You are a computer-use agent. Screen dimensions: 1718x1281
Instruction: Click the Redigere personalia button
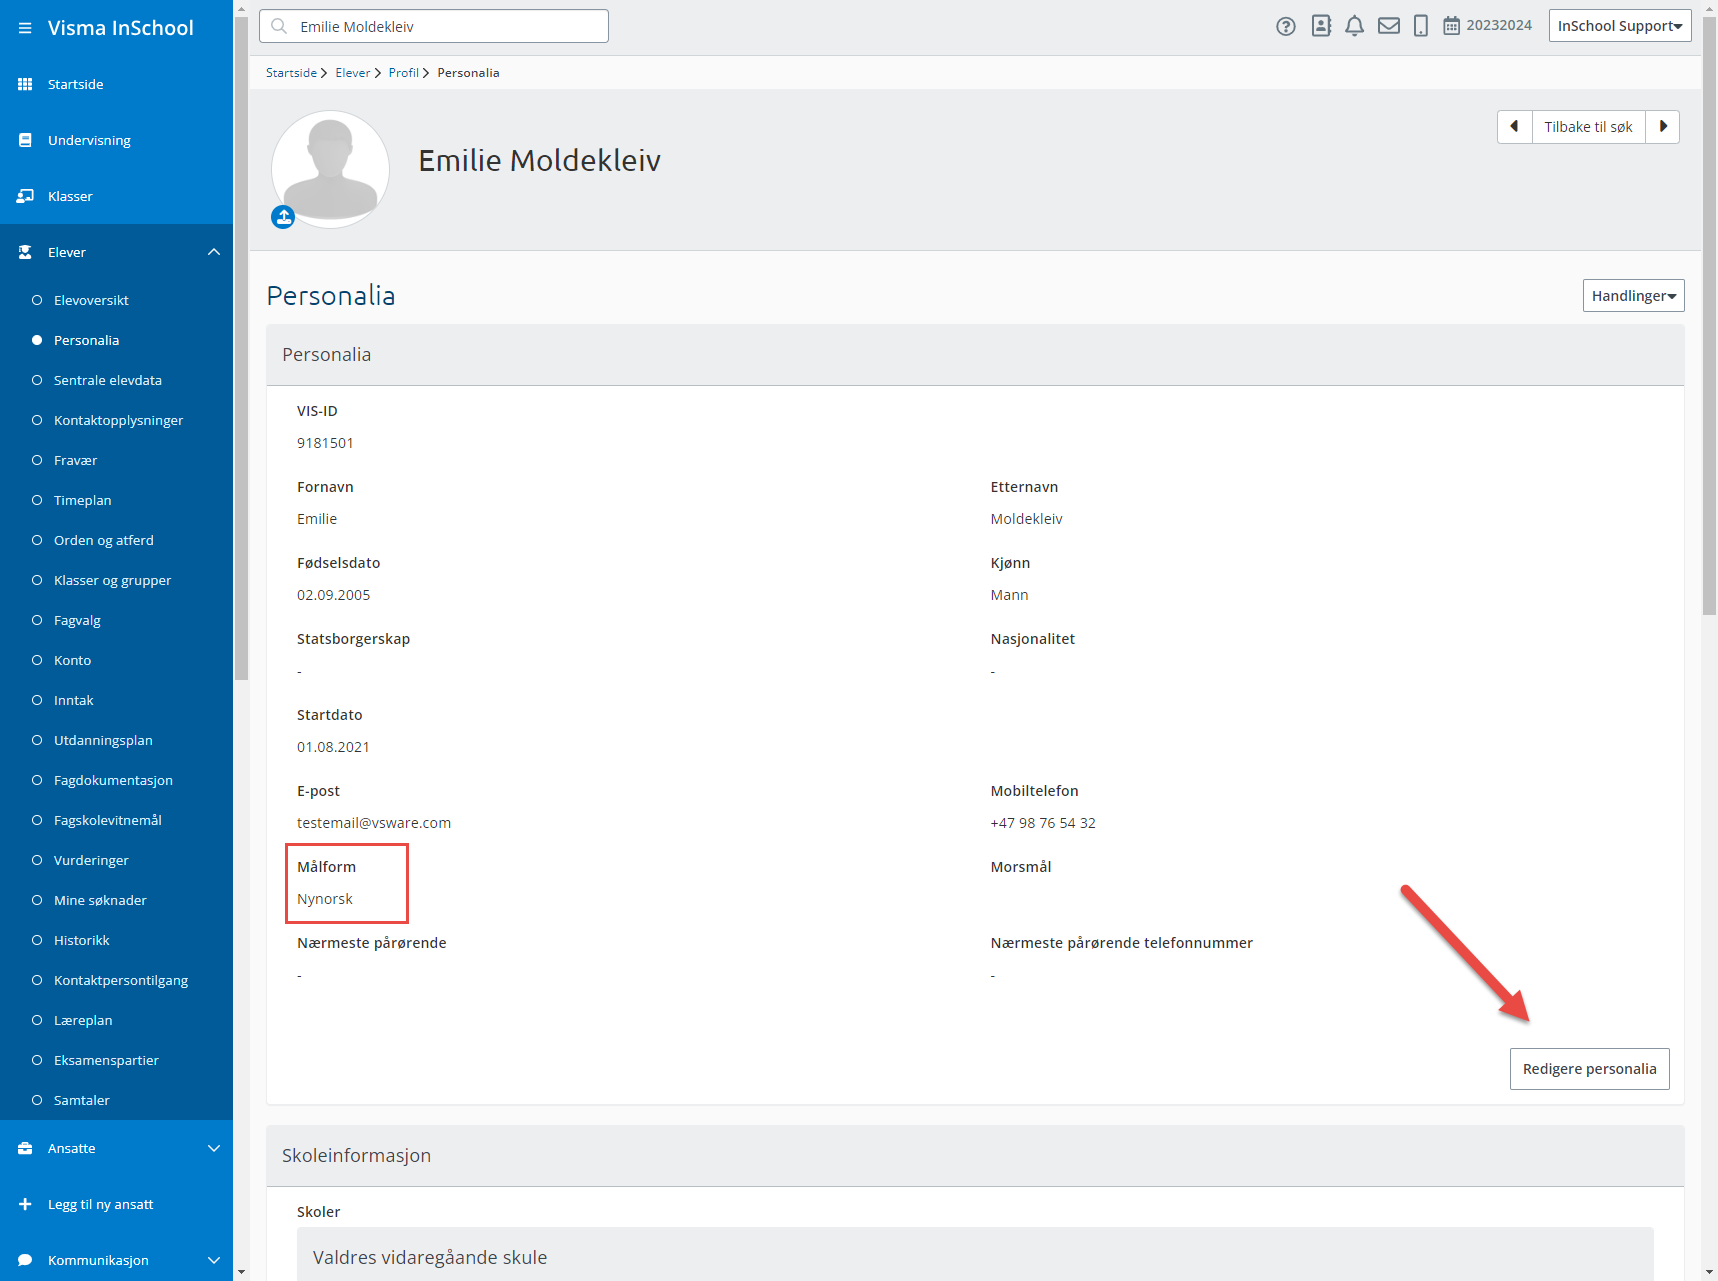[x=1589, y=1069]
